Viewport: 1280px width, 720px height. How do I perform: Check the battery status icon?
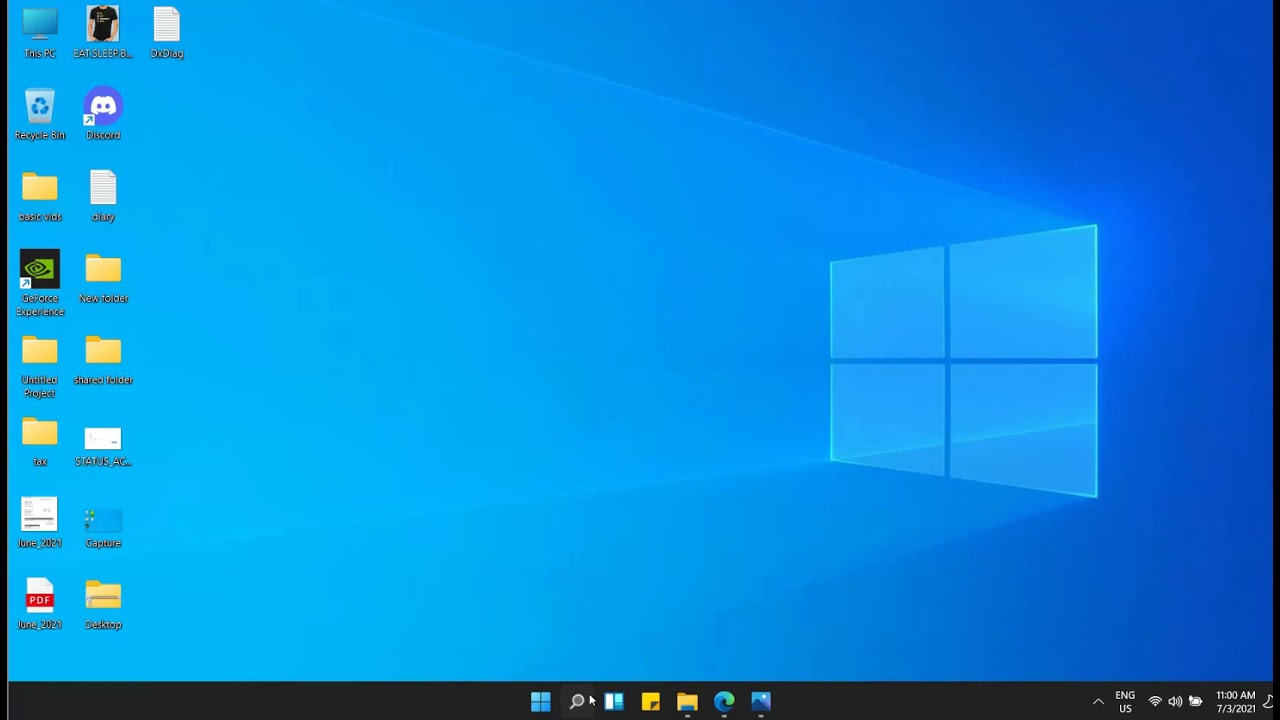[1195, 701]
